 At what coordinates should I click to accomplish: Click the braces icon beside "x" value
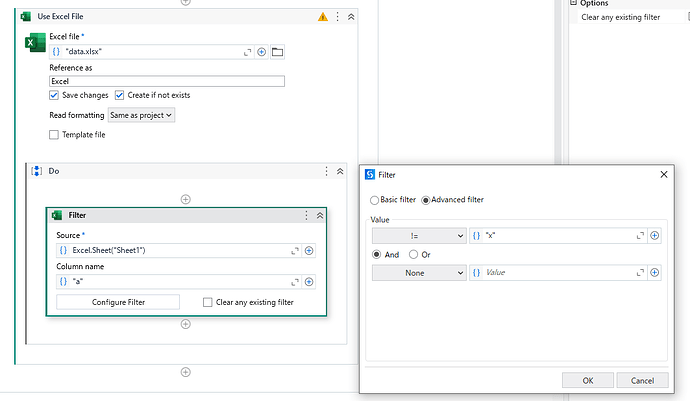(x=476, y=235)
